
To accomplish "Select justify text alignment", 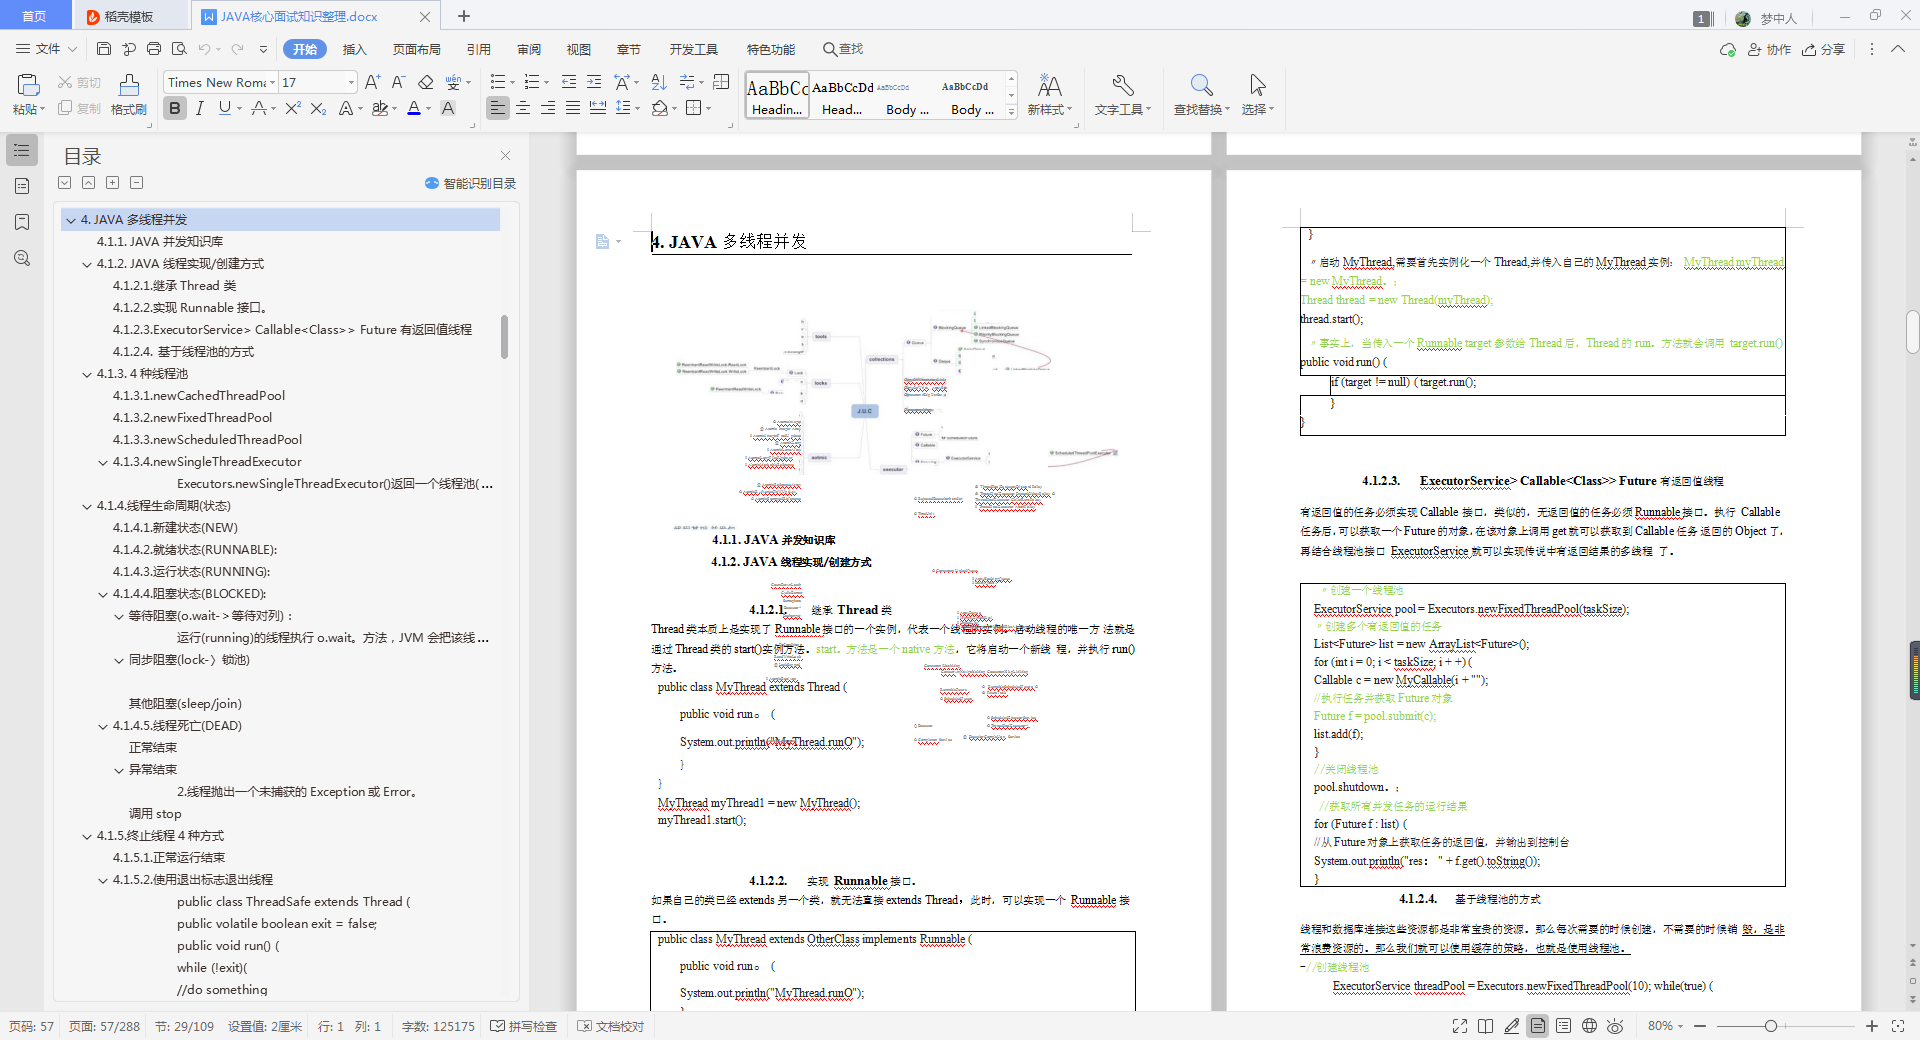I will [x=573, y=108].
